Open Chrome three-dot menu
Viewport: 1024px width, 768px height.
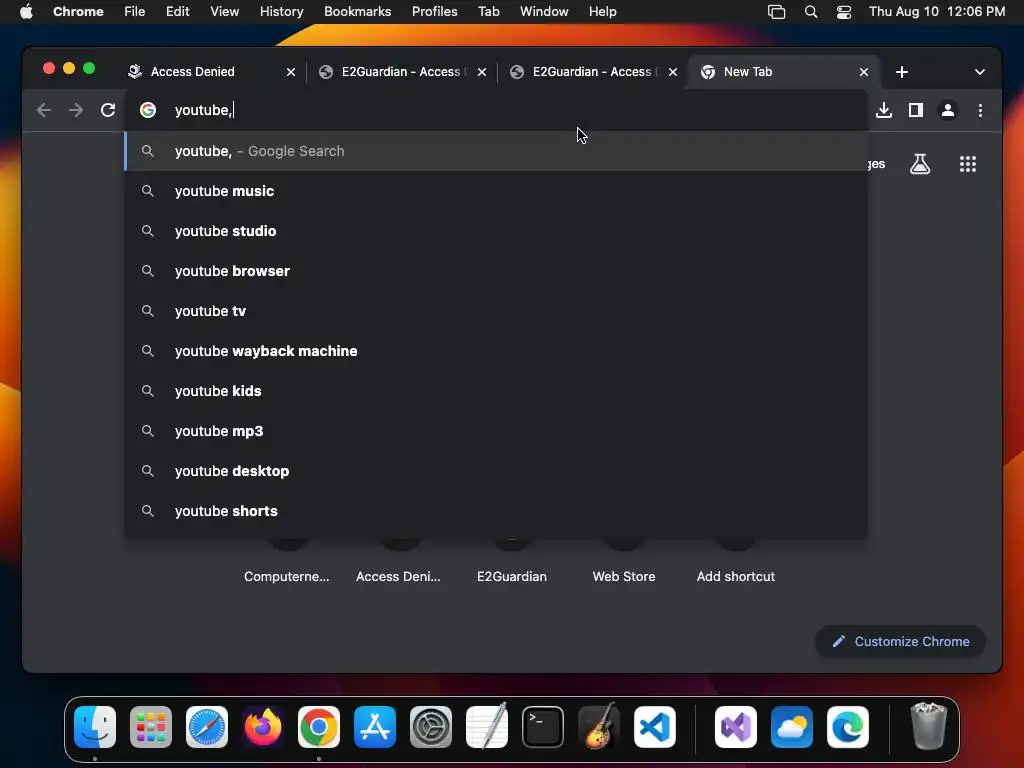pyautogui.click(x=980, y=110)
